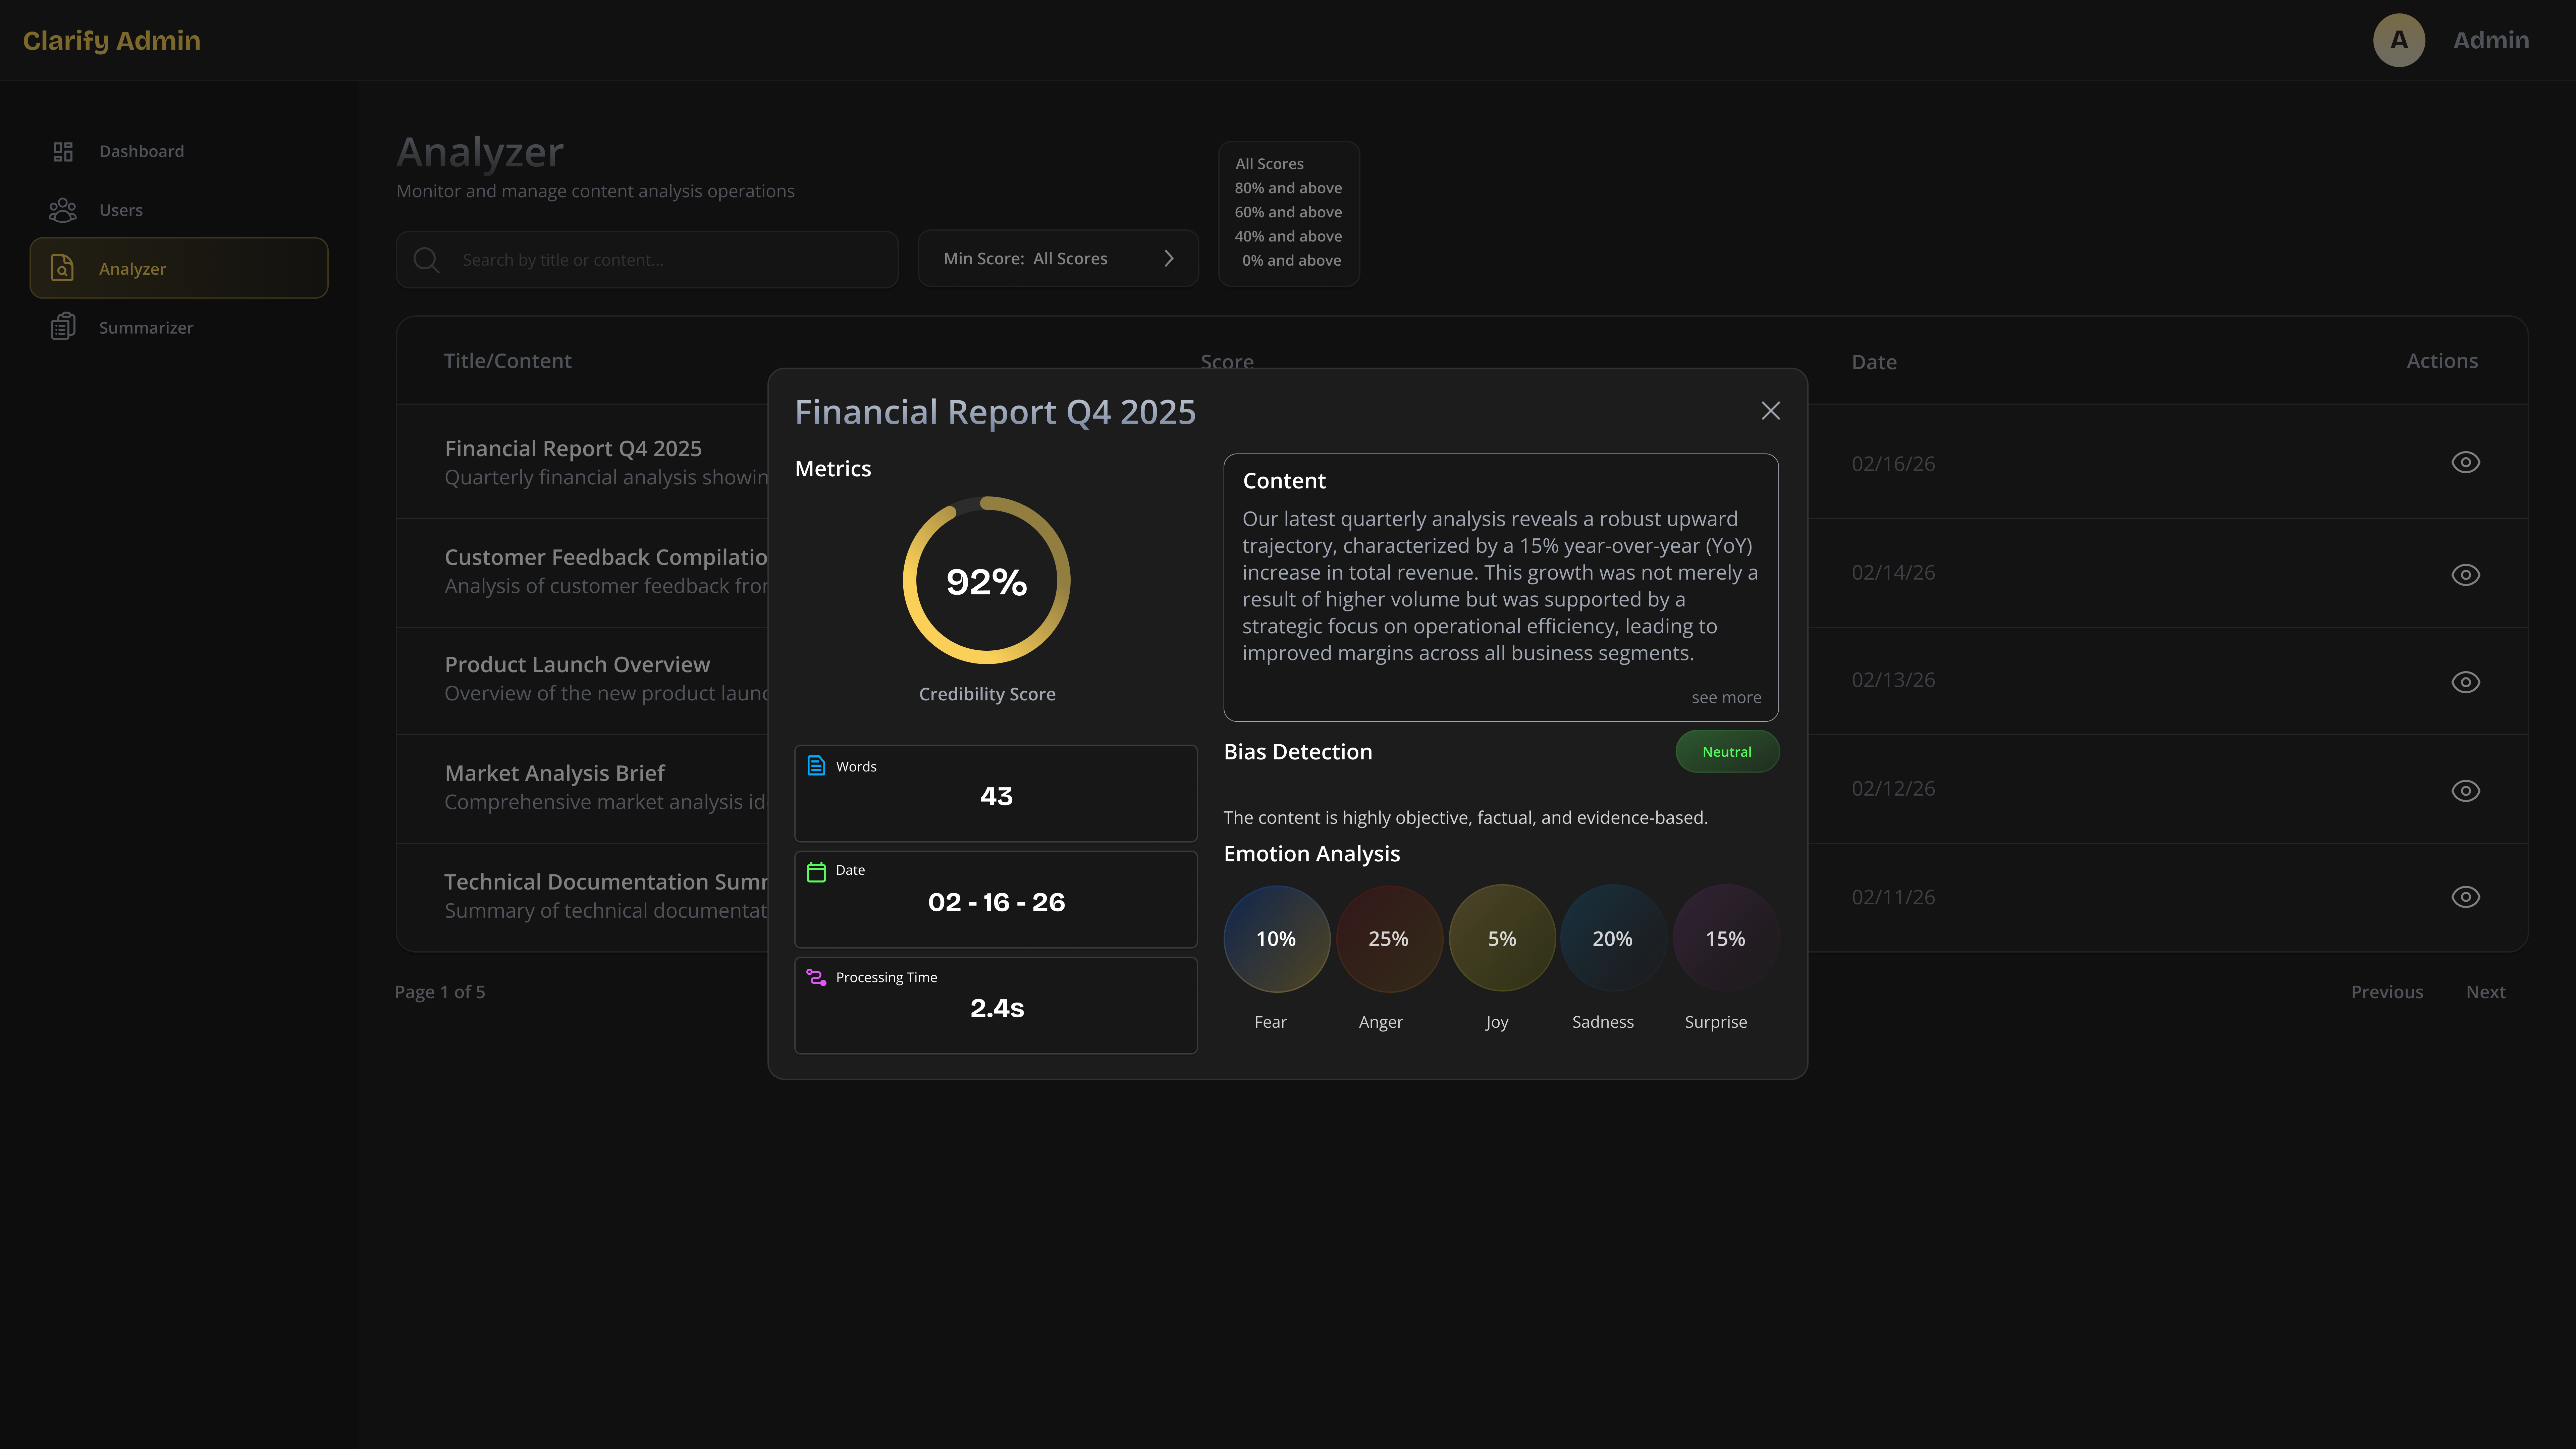The width and height of the screenshot is (2576, 1449).
Task: Click the "Metrics" heading in dialog
Action: pos(833,469)
